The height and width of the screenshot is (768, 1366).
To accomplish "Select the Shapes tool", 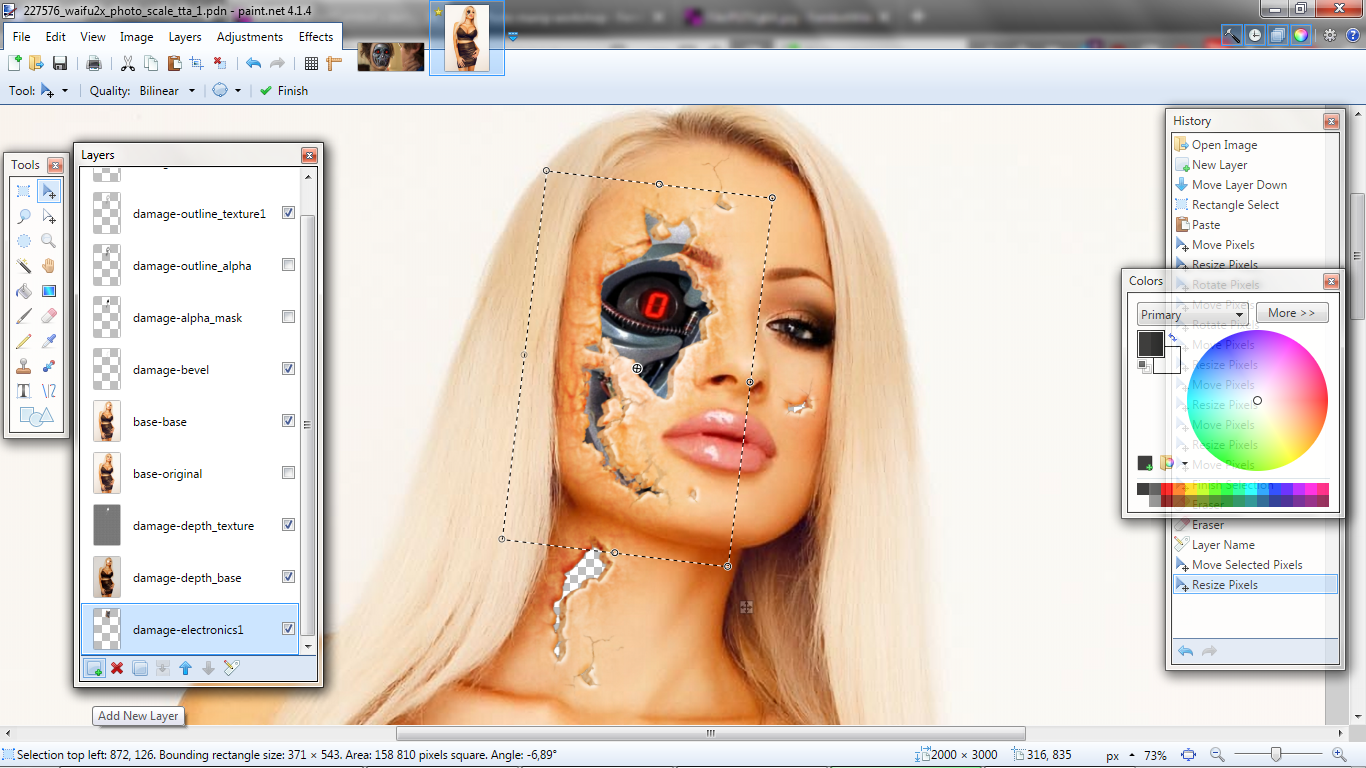I will (36, 417).
